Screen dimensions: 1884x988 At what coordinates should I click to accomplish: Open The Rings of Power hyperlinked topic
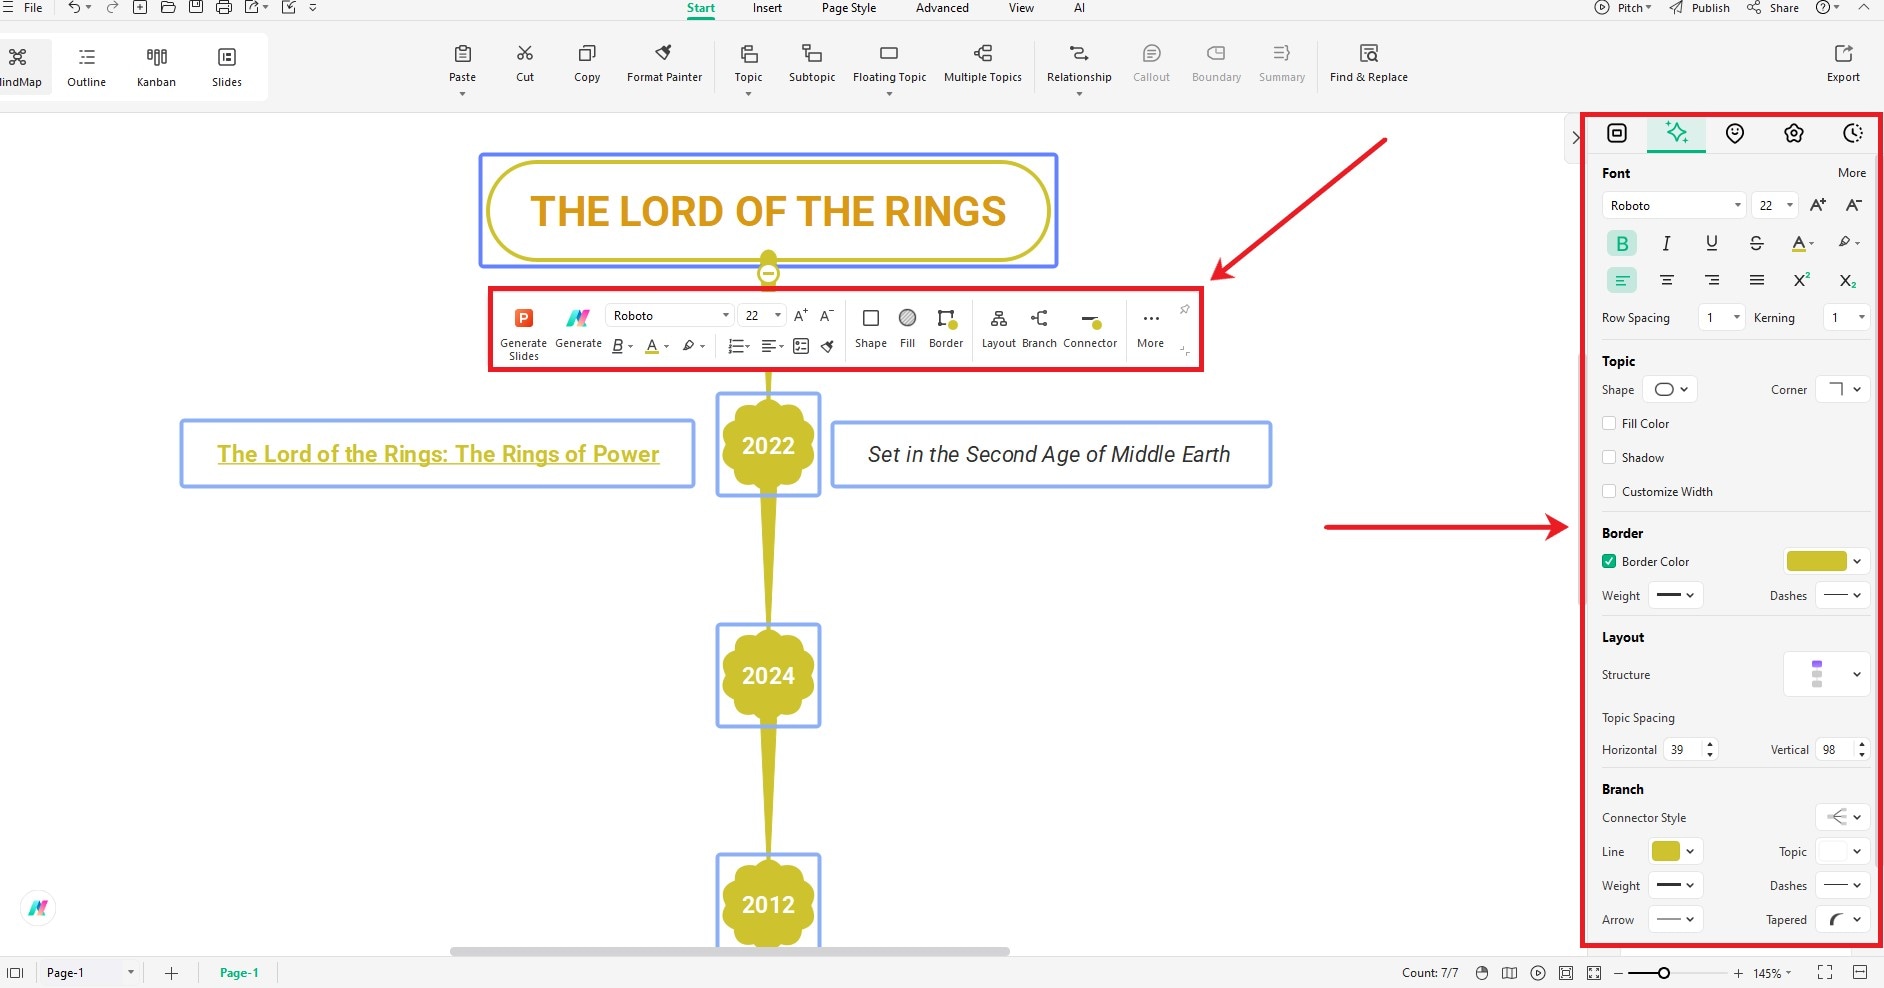[x=438, y=454]
